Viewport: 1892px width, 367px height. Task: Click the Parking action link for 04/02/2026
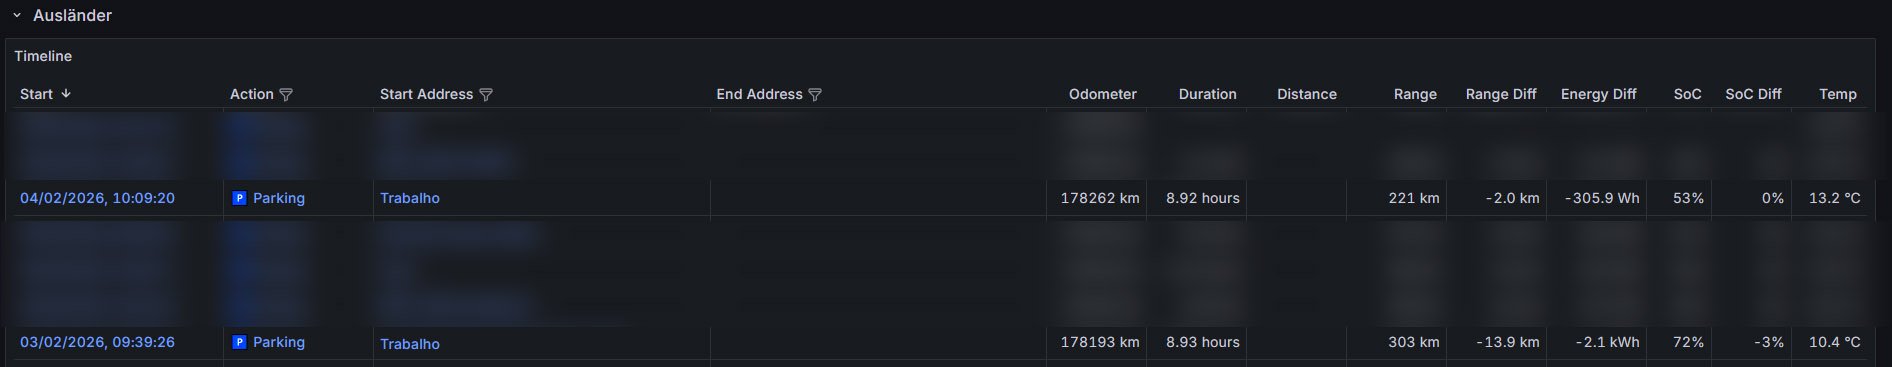click(279, 198)
